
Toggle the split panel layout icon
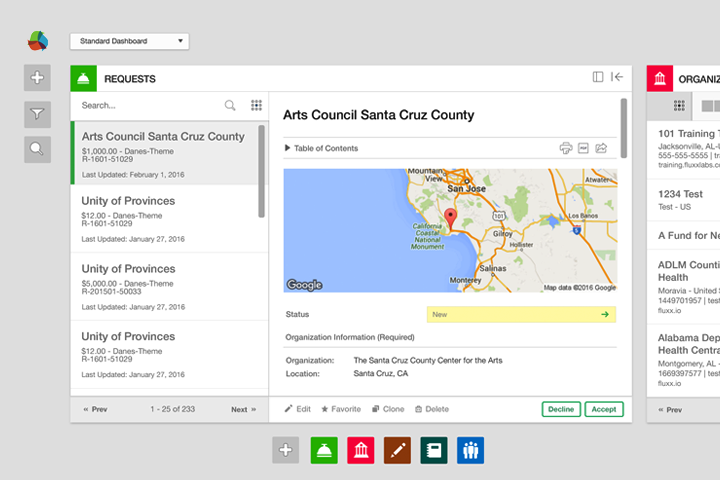(598, 77)
